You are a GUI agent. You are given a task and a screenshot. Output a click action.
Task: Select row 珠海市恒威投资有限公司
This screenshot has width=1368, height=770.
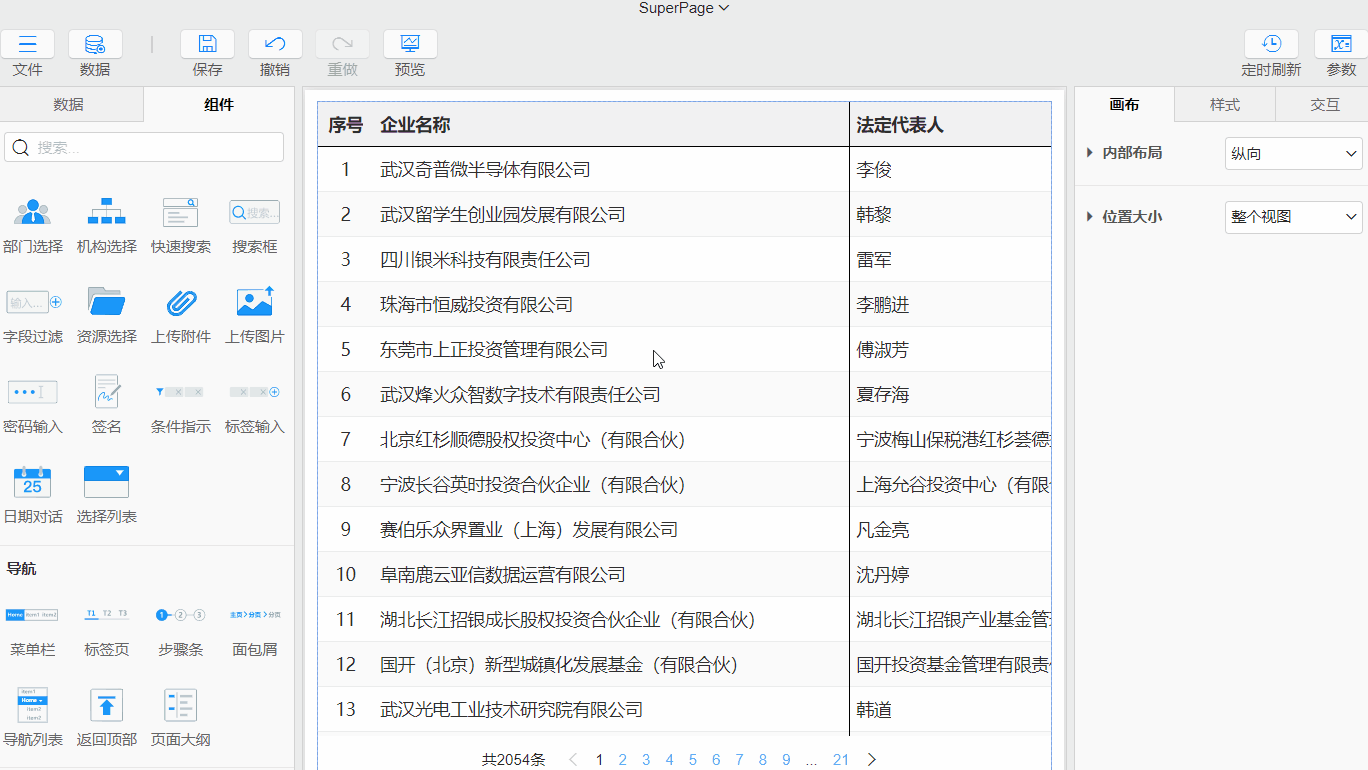tap(684, 305)
